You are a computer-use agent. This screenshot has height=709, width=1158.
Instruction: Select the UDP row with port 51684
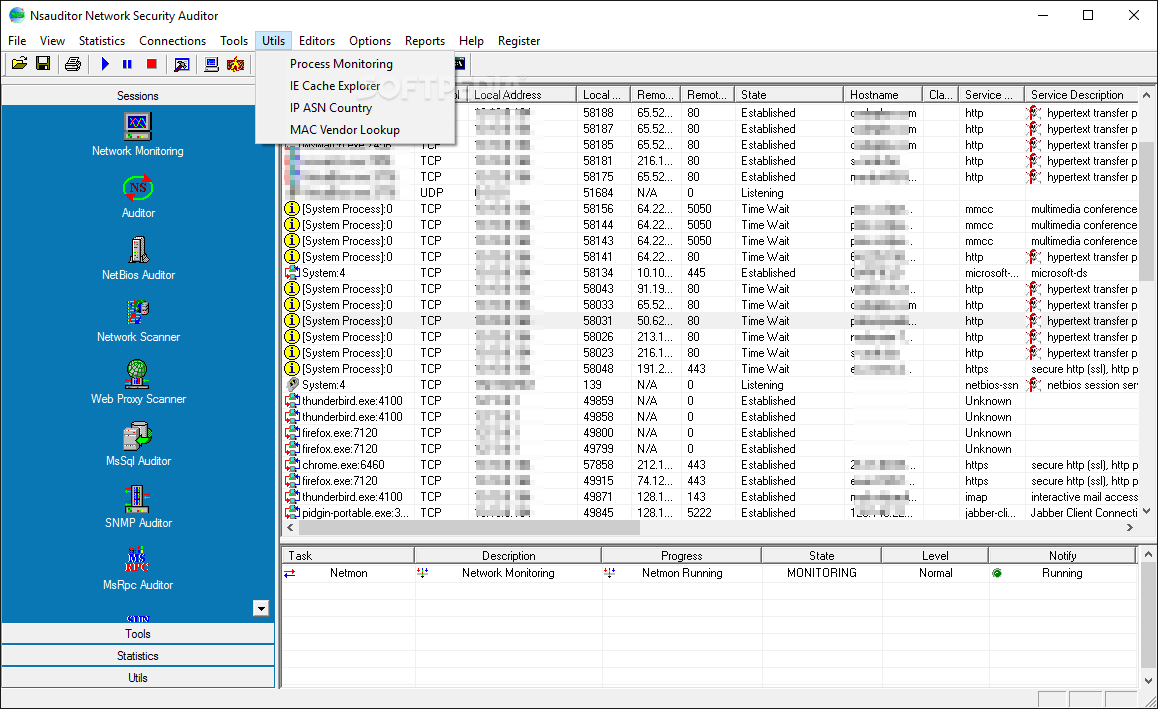(710, 193)
